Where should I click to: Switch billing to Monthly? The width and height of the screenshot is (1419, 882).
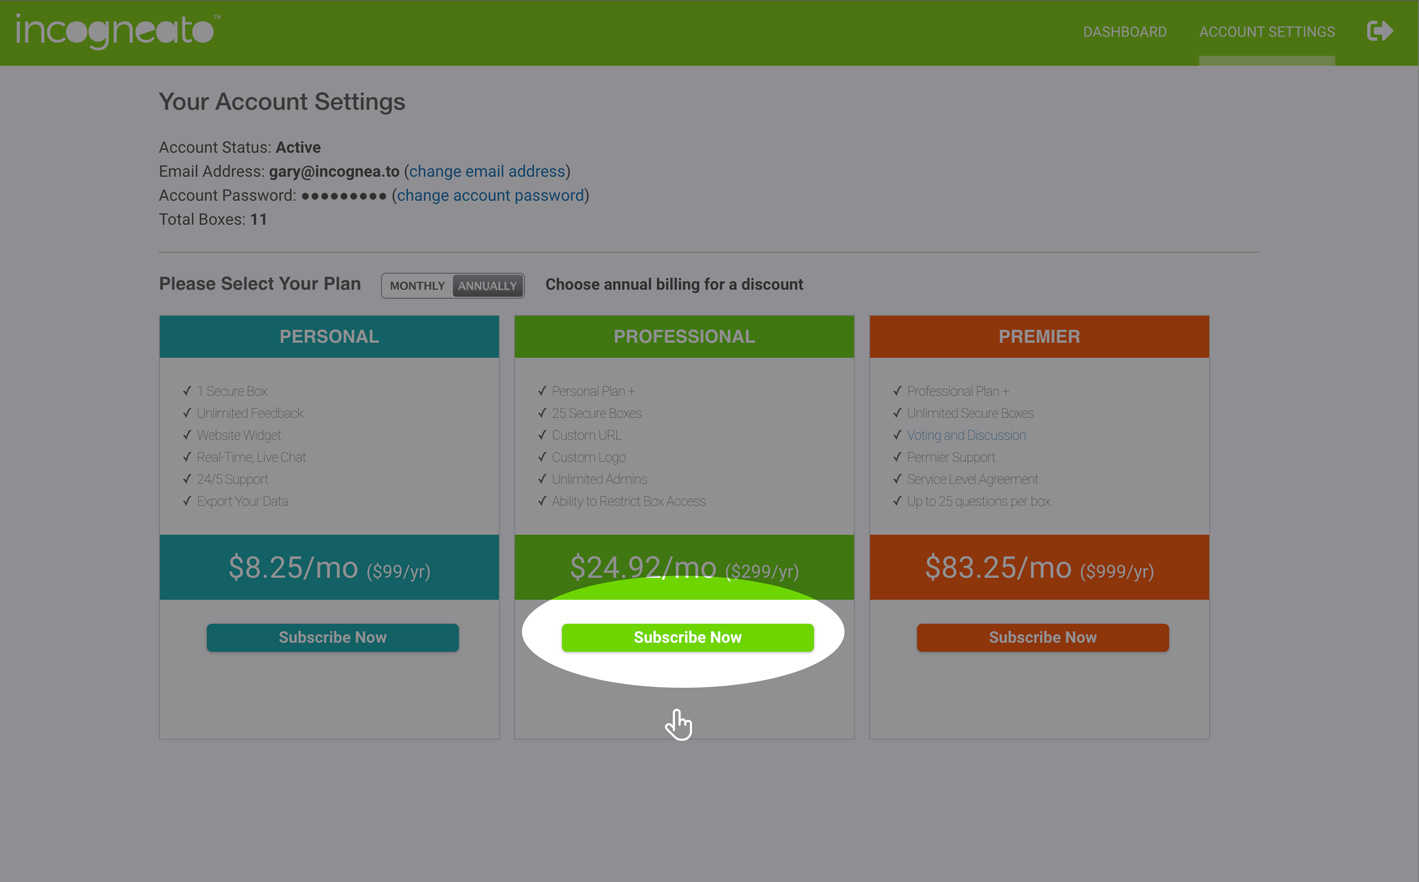coord(417,286)
